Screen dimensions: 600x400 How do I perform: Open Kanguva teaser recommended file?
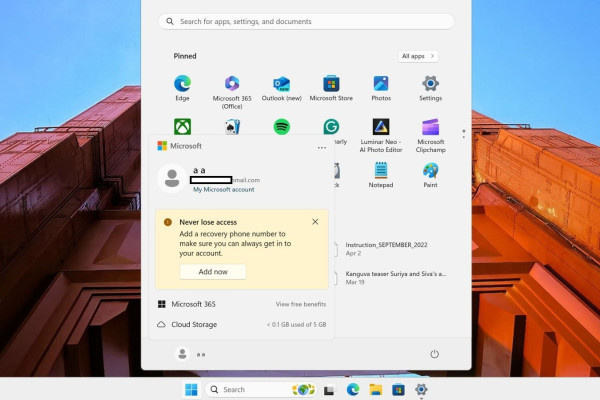[390, 278]
